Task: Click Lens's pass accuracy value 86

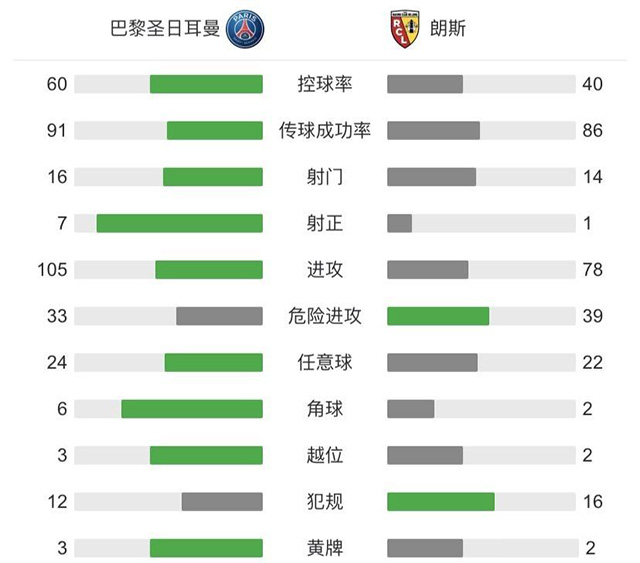Action: point(592,131)
